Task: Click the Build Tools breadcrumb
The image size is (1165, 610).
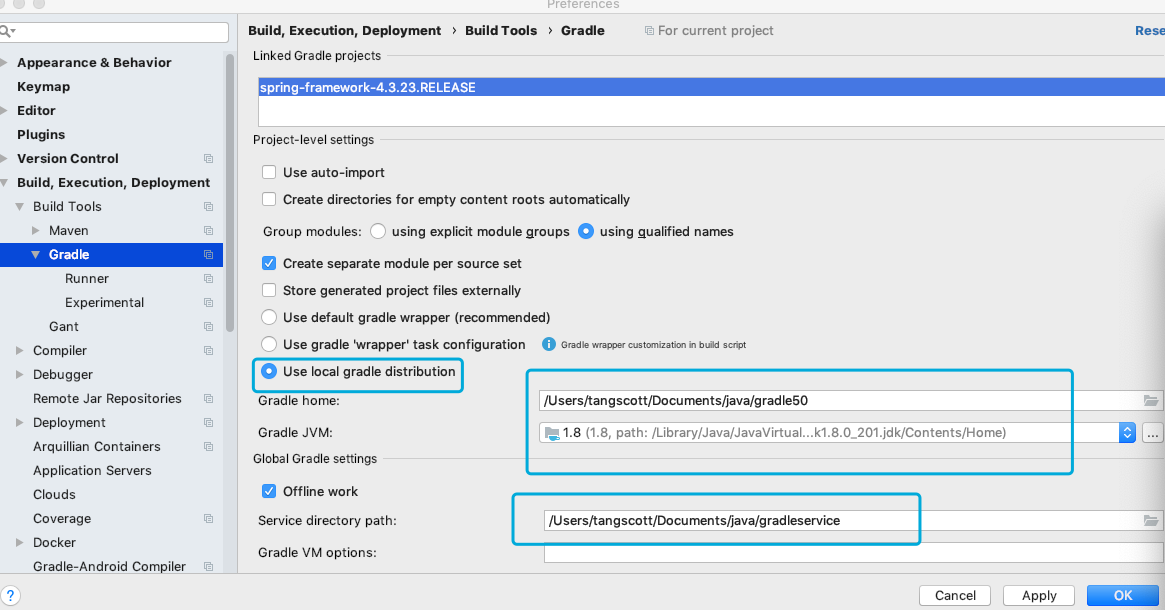Action: pos(501,30)
